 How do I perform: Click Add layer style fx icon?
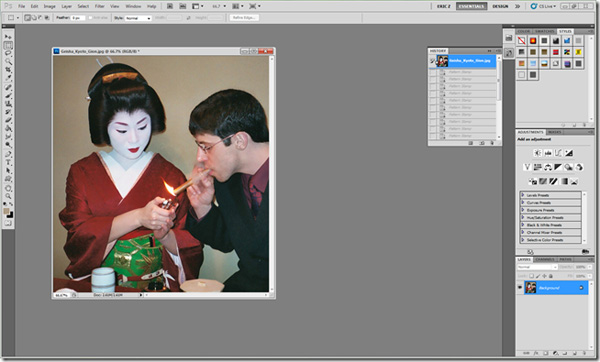536,353
